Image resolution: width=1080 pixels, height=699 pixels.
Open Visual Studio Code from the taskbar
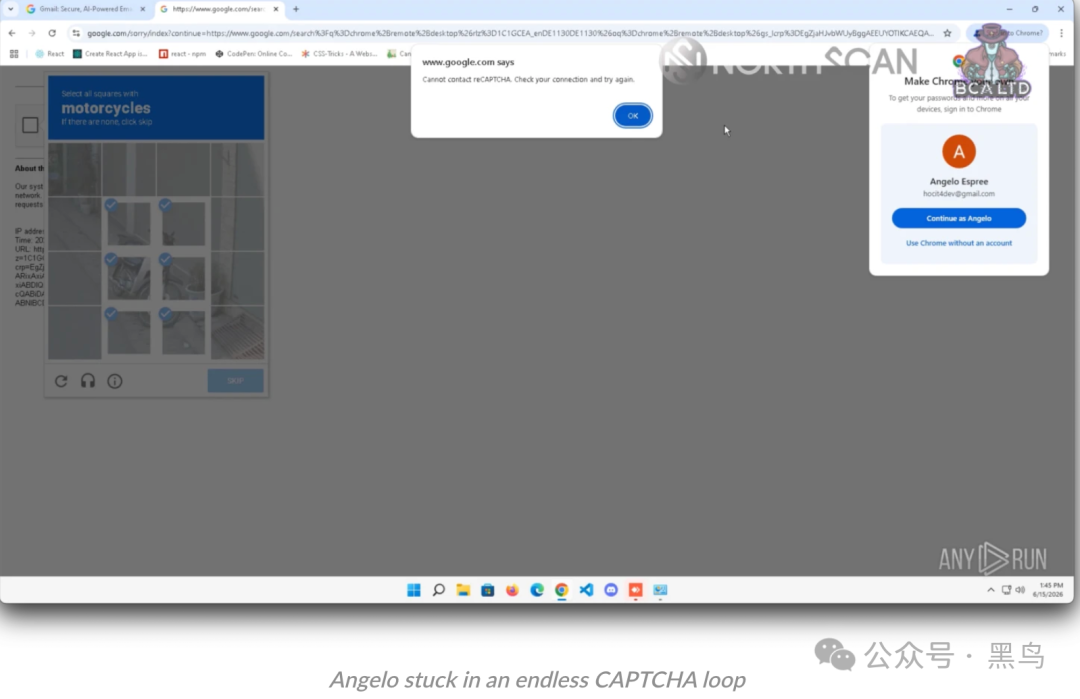pos(586,590)
